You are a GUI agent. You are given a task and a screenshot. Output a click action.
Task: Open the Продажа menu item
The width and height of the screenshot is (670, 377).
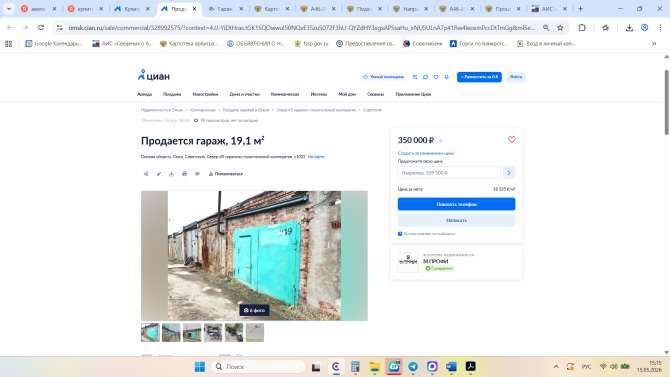(172, 94)
